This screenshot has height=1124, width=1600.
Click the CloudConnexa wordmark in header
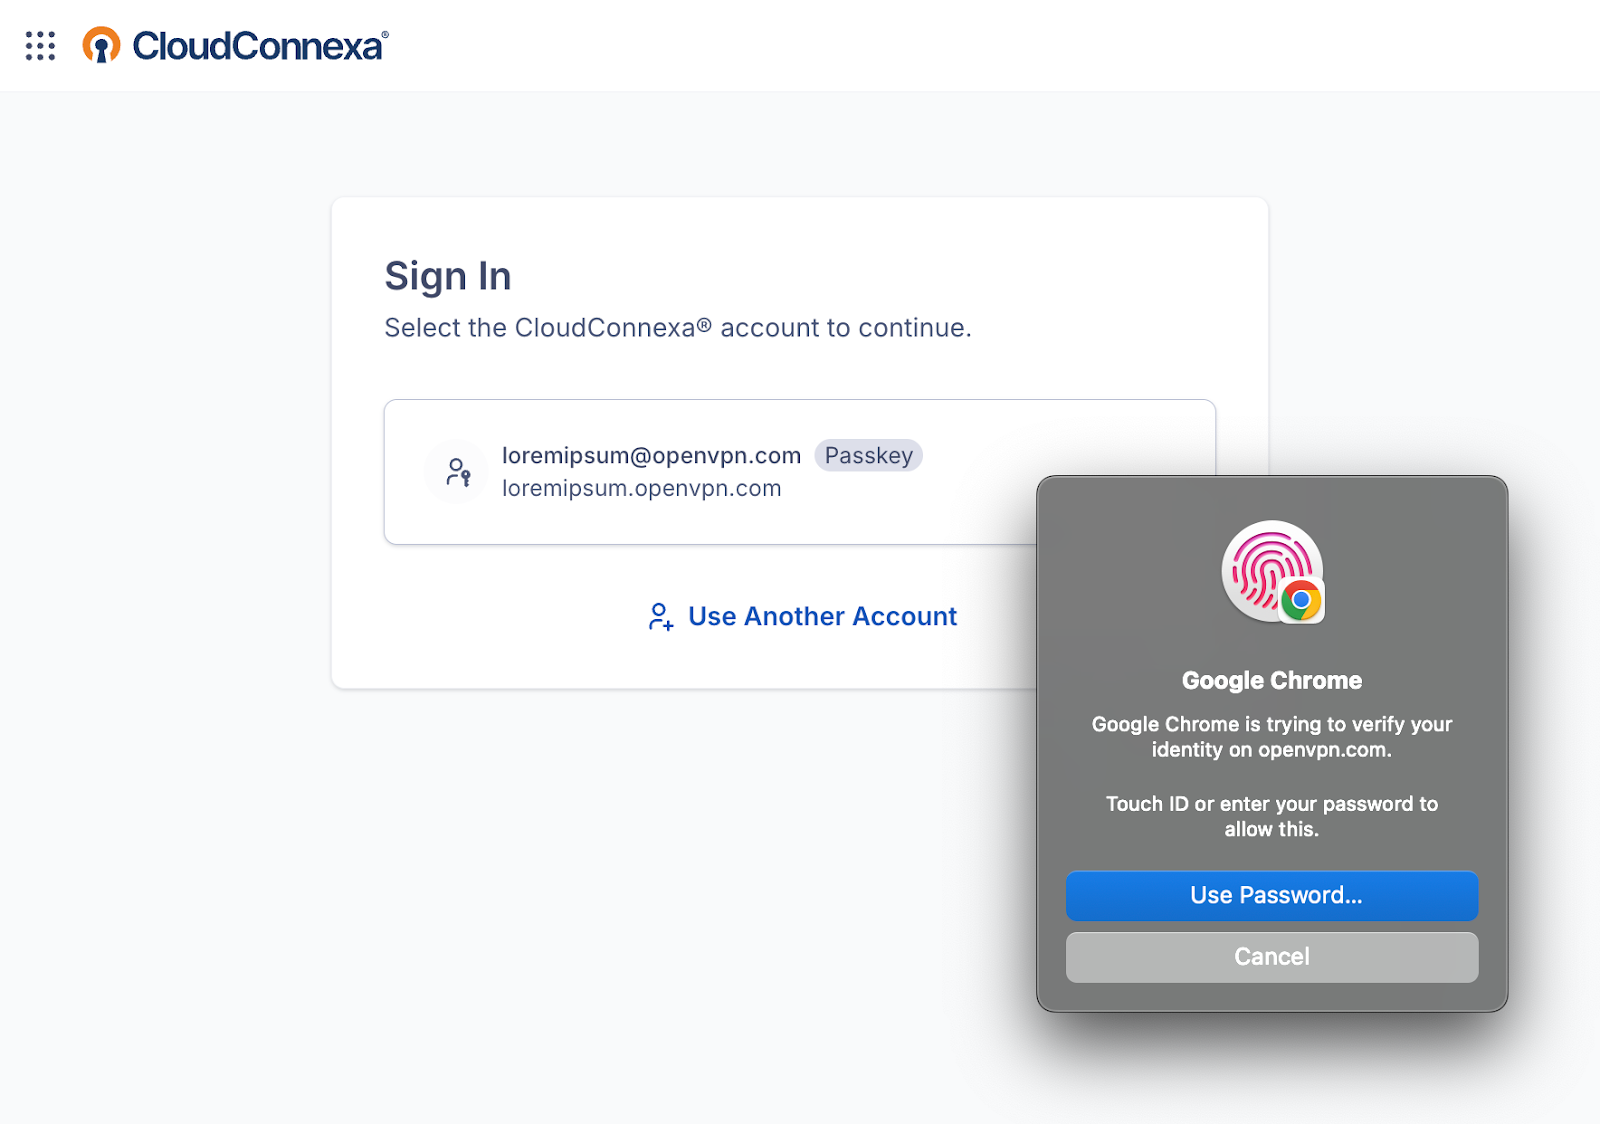[x=257, y=46]
